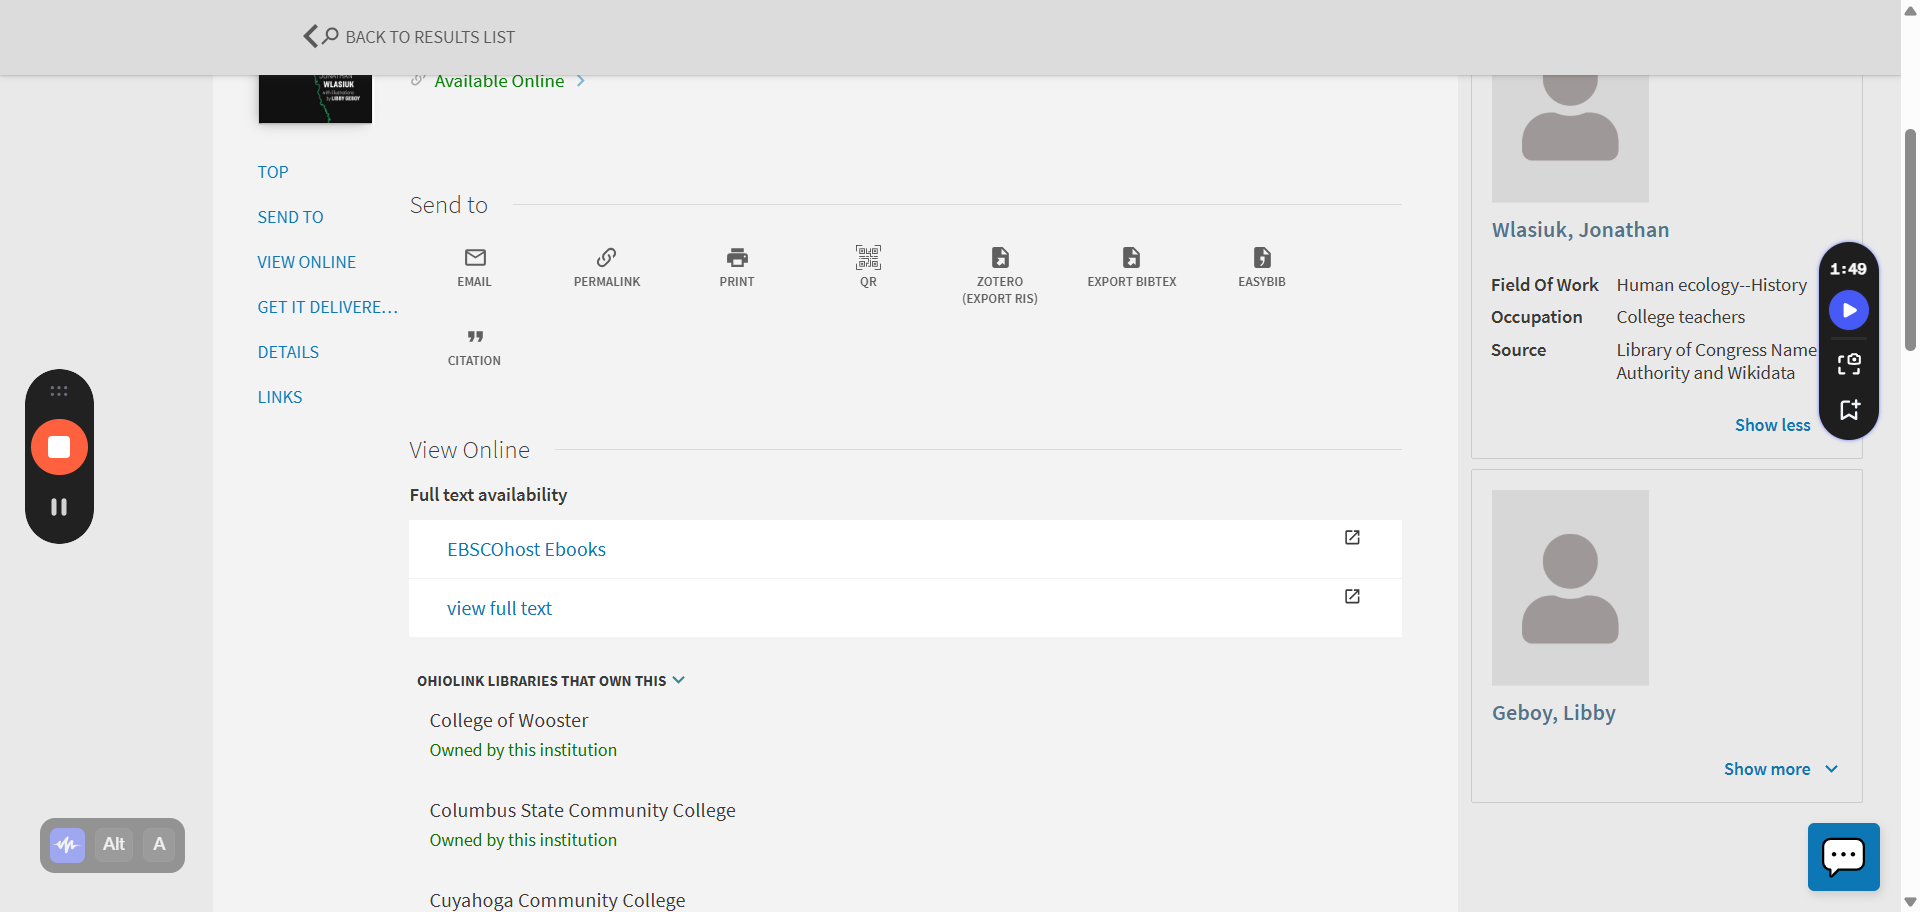Open EBSCOhost Ebooks in new window icon

[1352, 538]
